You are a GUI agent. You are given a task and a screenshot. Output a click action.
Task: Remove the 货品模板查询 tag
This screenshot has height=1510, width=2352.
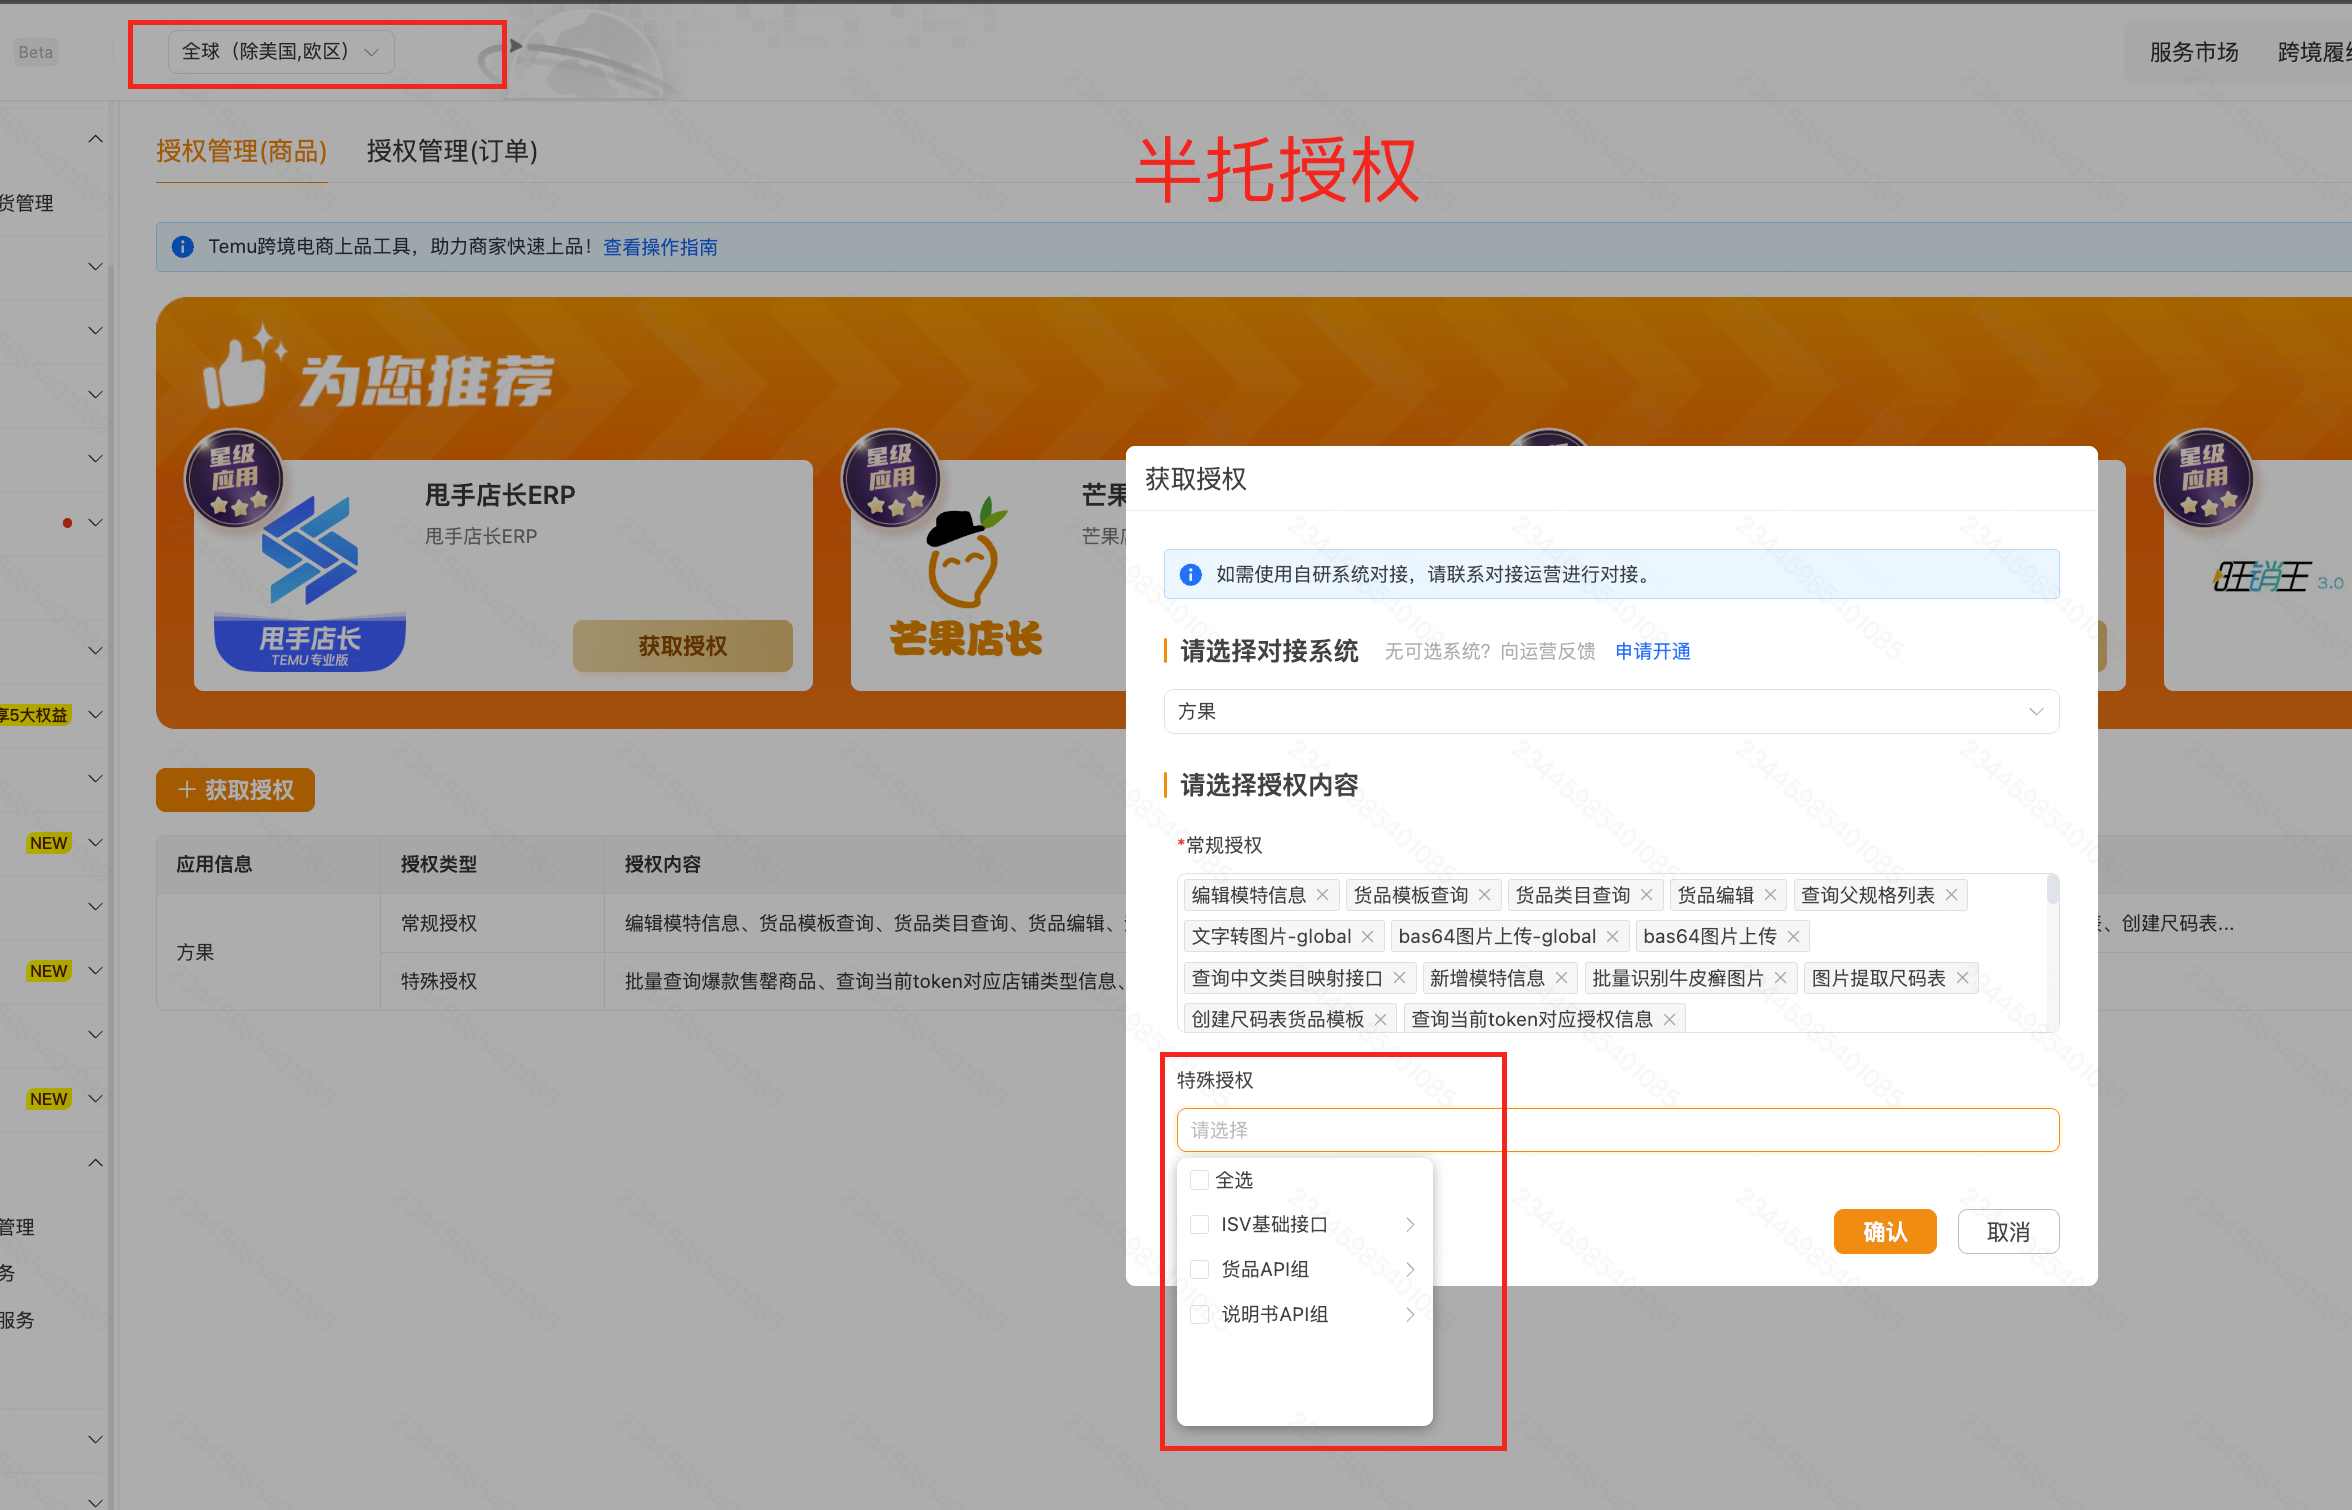click(1484, 895)
